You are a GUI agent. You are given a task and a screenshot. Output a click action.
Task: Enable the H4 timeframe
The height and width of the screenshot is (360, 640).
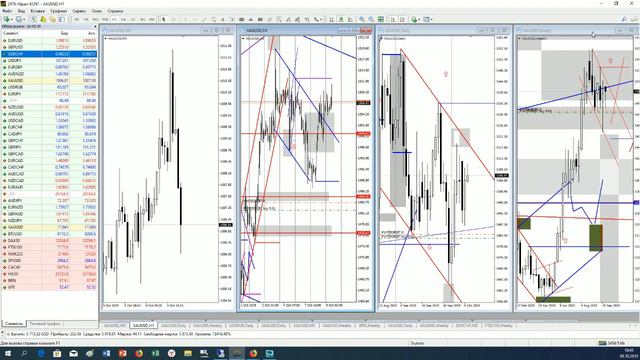(124, 19)
